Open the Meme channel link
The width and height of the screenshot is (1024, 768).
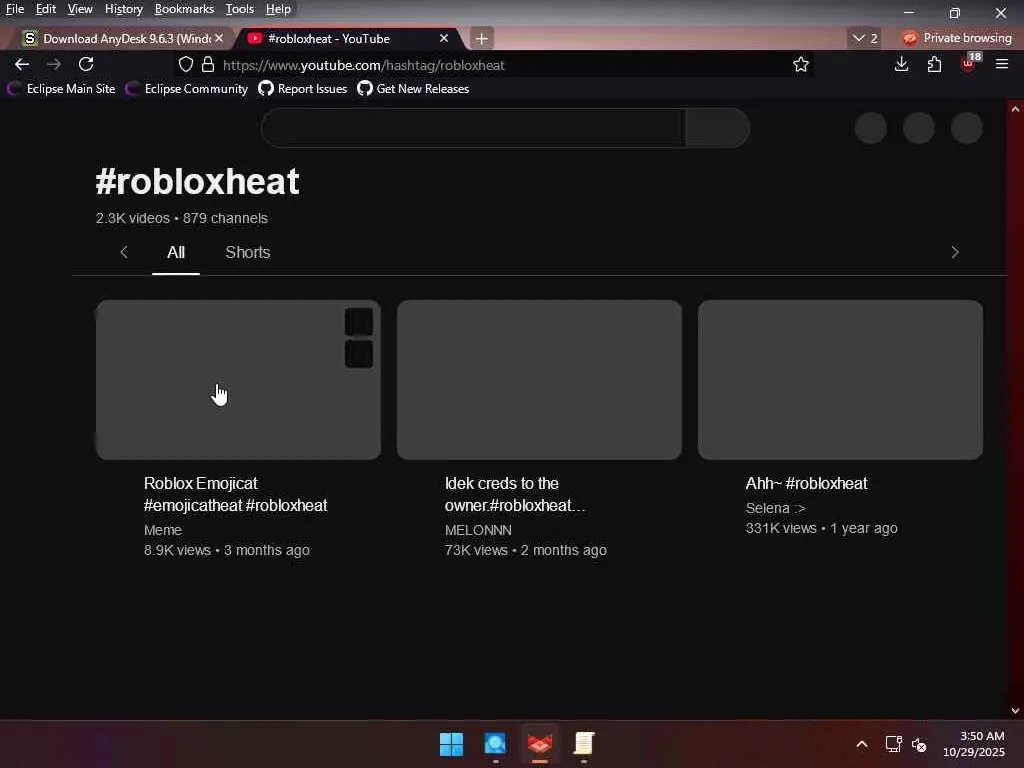[163, 530]
